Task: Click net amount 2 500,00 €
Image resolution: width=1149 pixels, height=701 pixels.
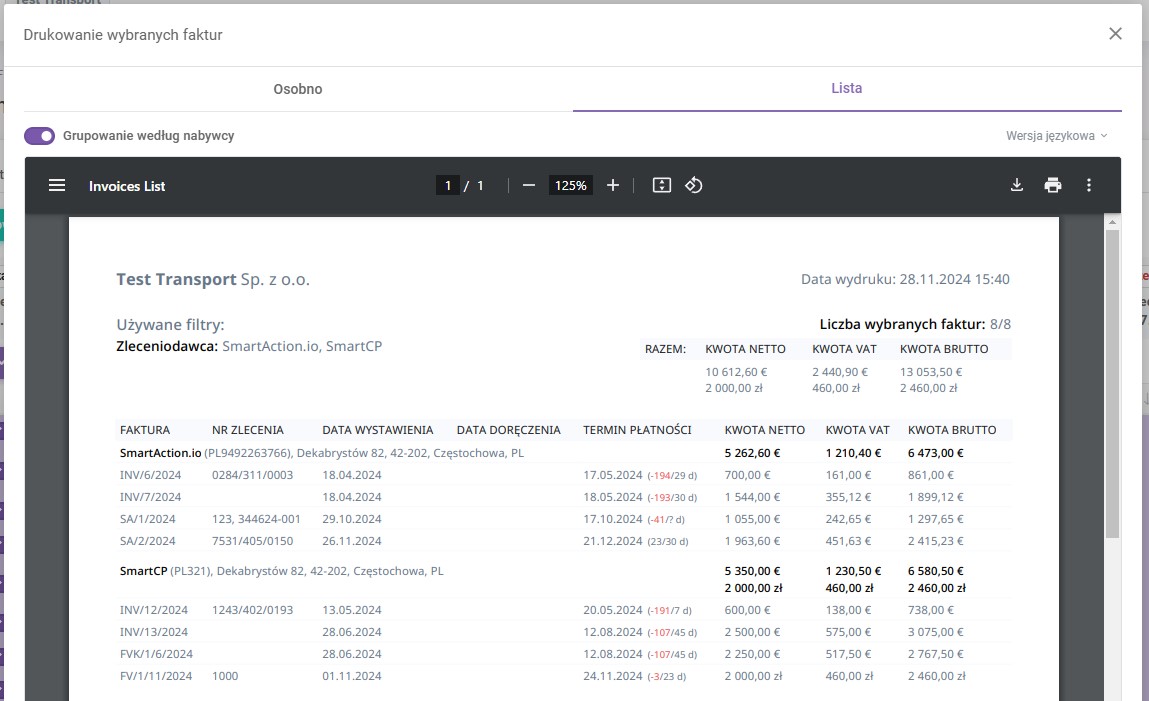Action: pyautogui.click(x=753, y=631)
